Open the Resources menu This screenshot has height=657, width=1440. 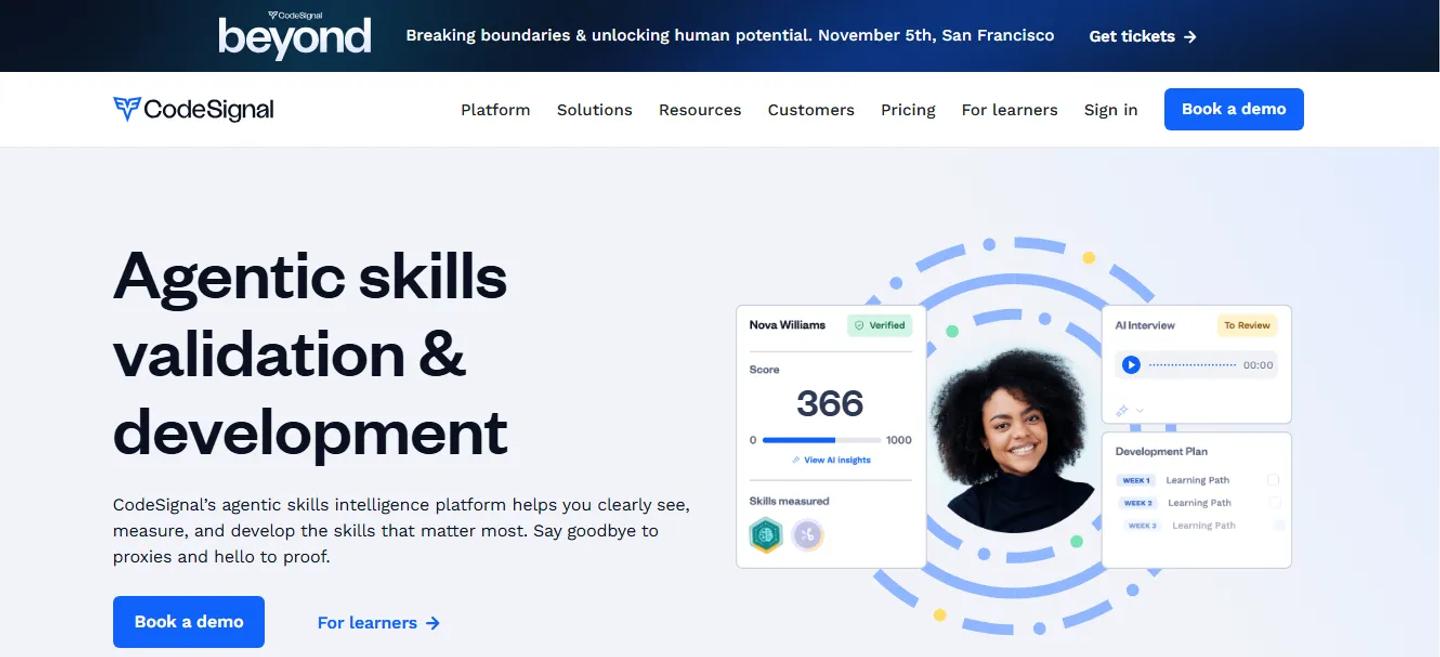coord(700,110)
